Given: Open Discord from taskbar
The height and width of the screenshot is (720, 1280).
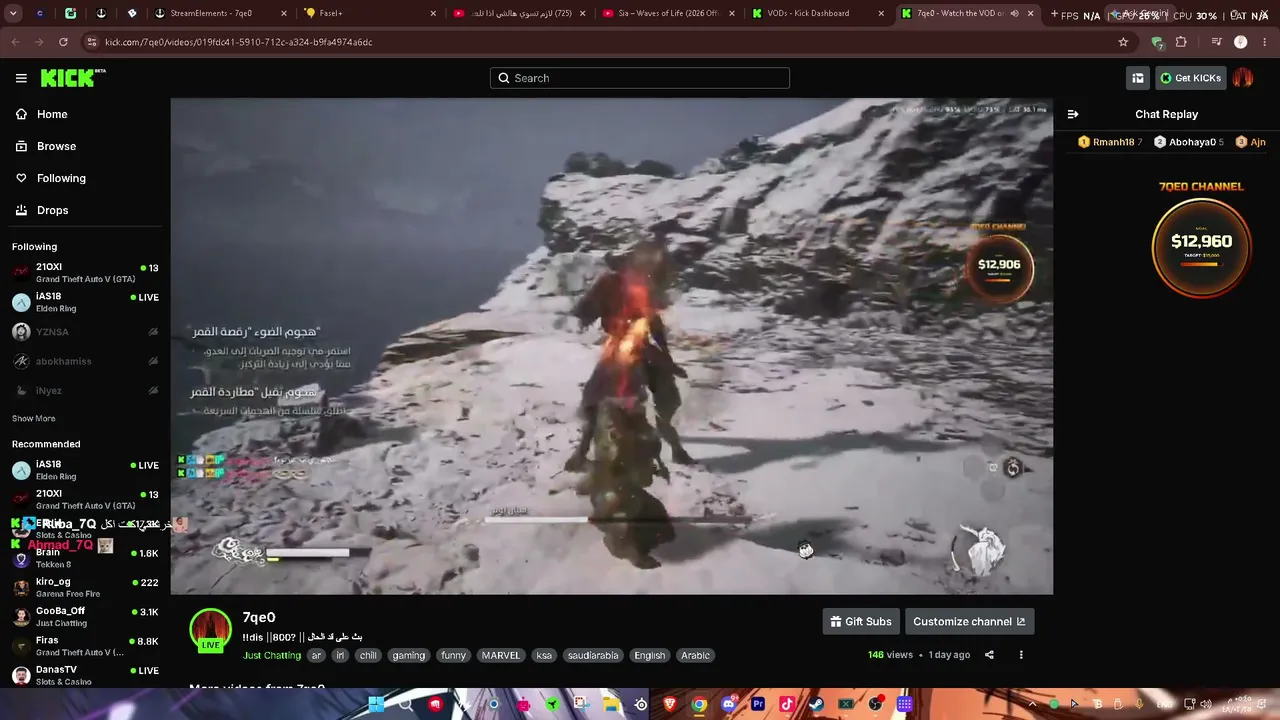Looking at the screenshot, I should point(729,705).
